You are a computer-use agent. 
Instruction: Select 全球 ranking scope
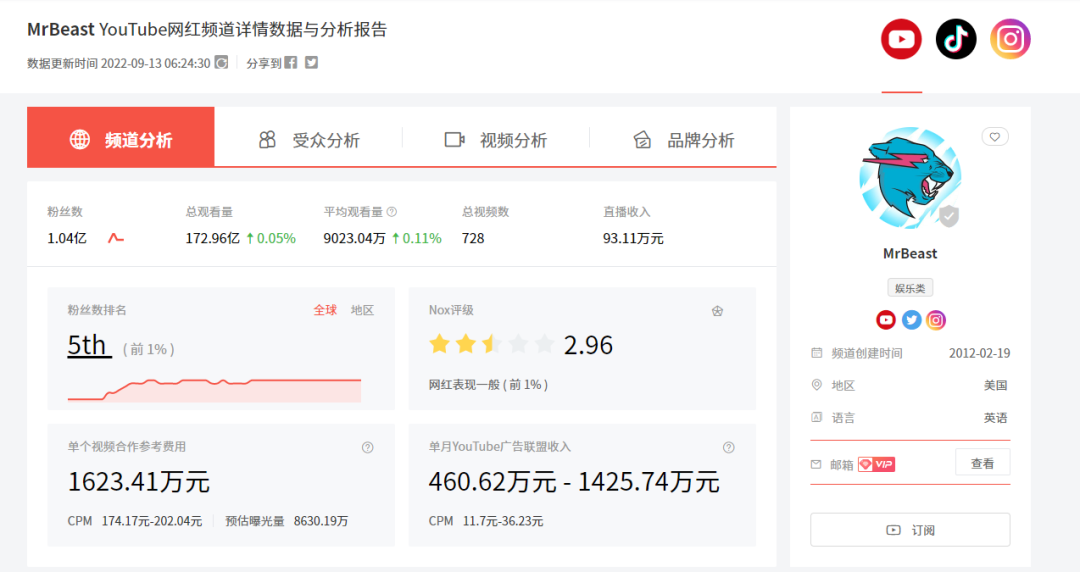point(325,310)
